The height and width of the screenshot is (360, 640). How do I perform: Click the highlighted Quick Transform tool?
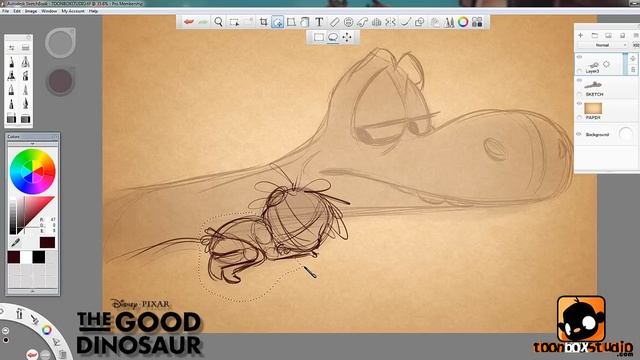tap(278, 22)
